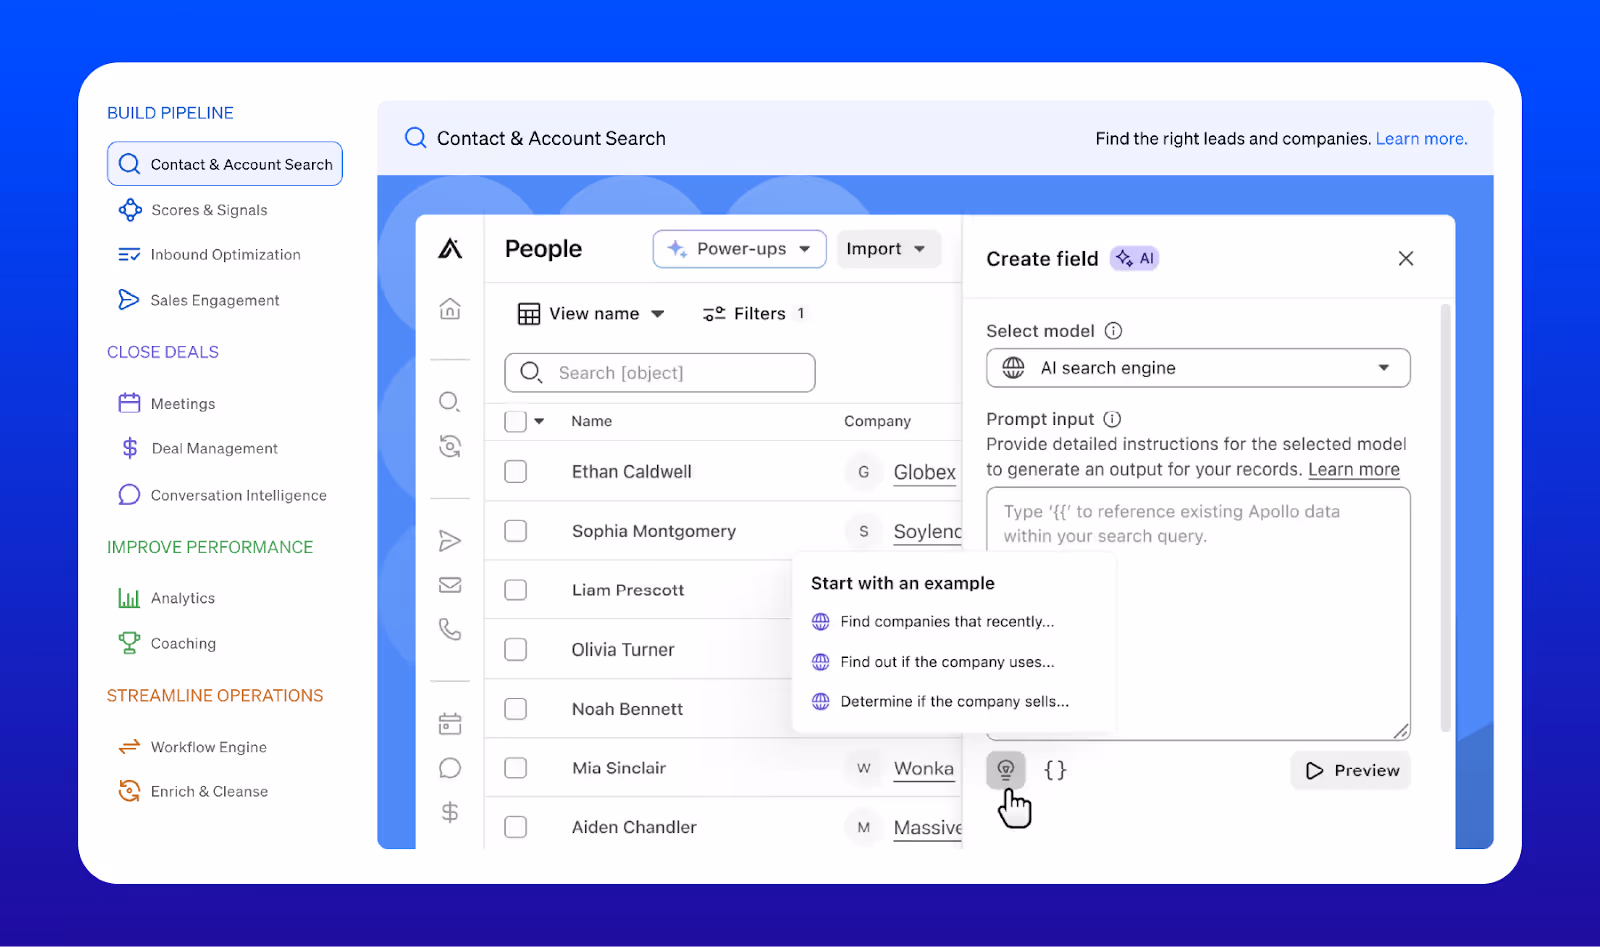The image size is (1600, 947).
Task: Click the info icon beside Prompt input
Action: click(1112, 419)
